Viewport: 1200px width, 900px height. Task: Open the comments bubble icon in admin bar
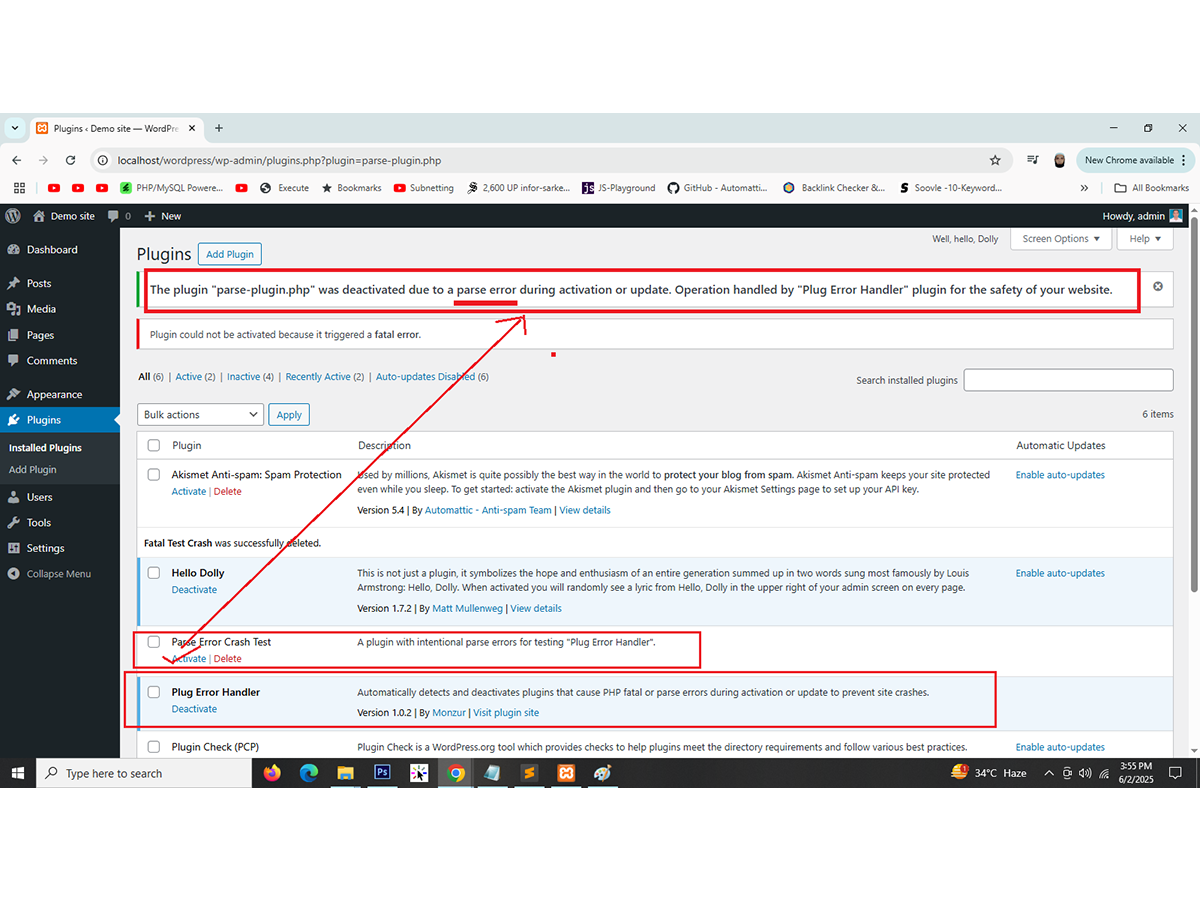(x=113, y=216)
